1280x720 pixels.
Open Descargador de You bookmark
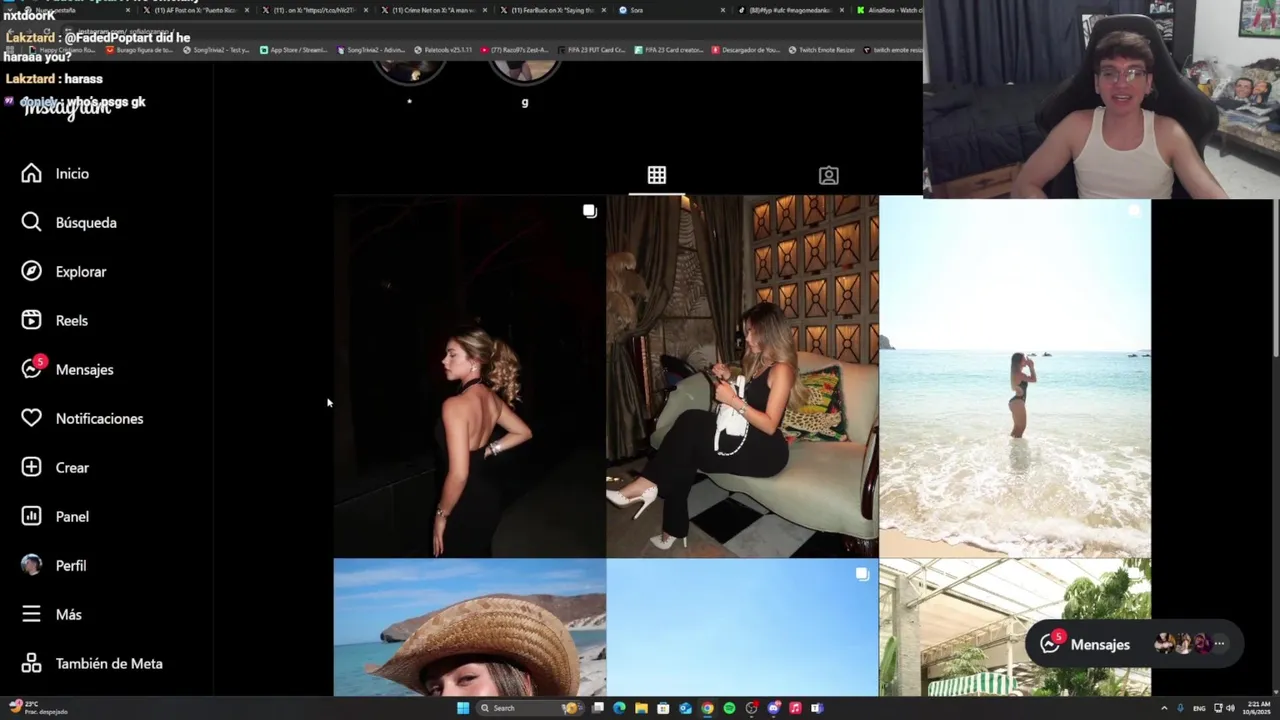747,50
